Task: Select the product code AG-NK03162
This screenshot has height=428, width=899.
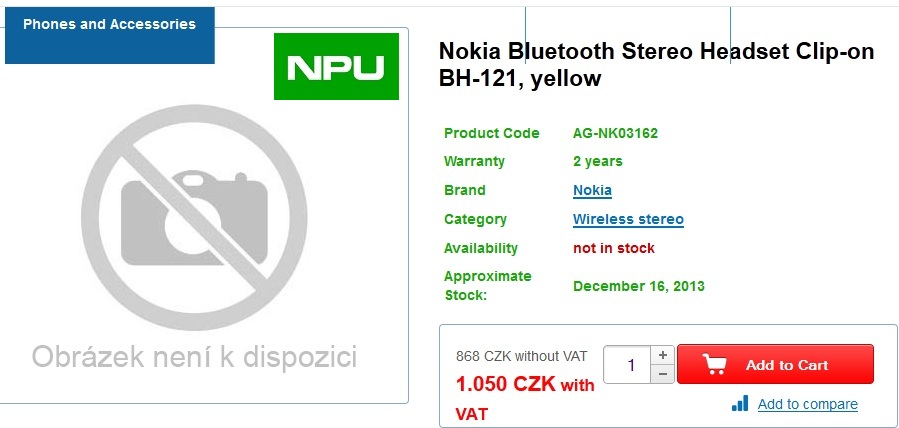Action: tap(615, 133)
